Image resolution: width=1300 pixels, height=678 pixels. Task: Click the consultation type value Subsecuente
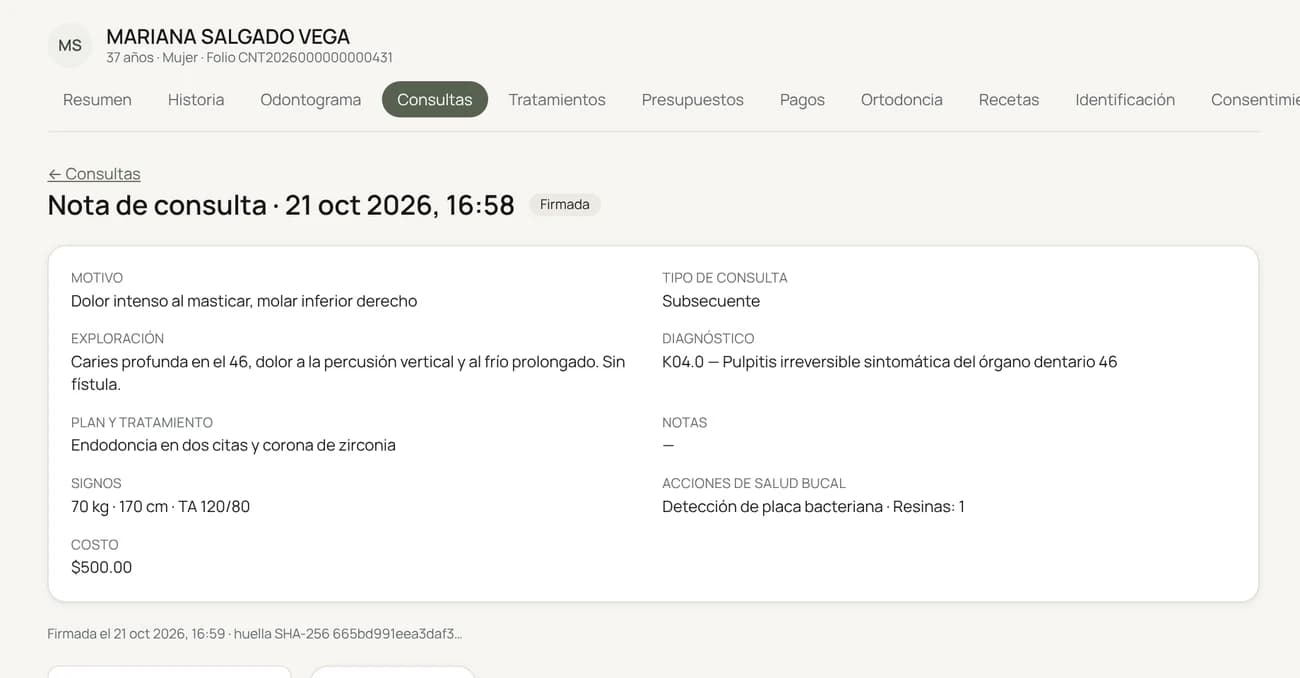pyautogui.click(x=711, y=301)
